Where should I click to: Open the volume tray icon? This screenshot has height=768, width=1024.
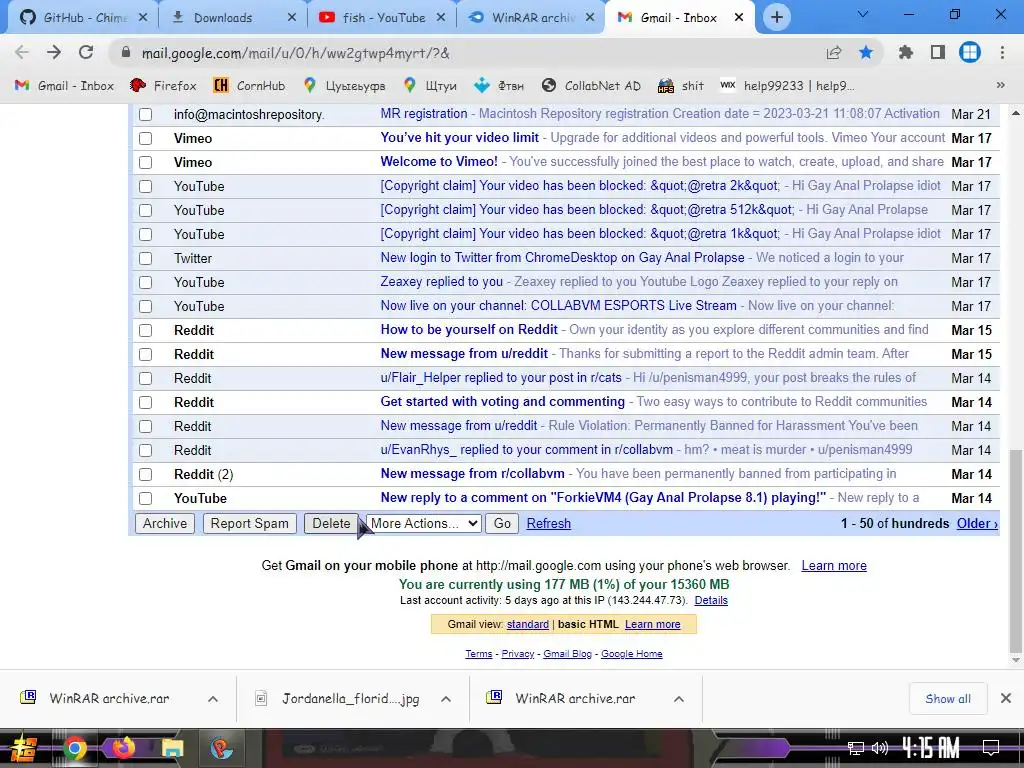click(x=880, y=748)
